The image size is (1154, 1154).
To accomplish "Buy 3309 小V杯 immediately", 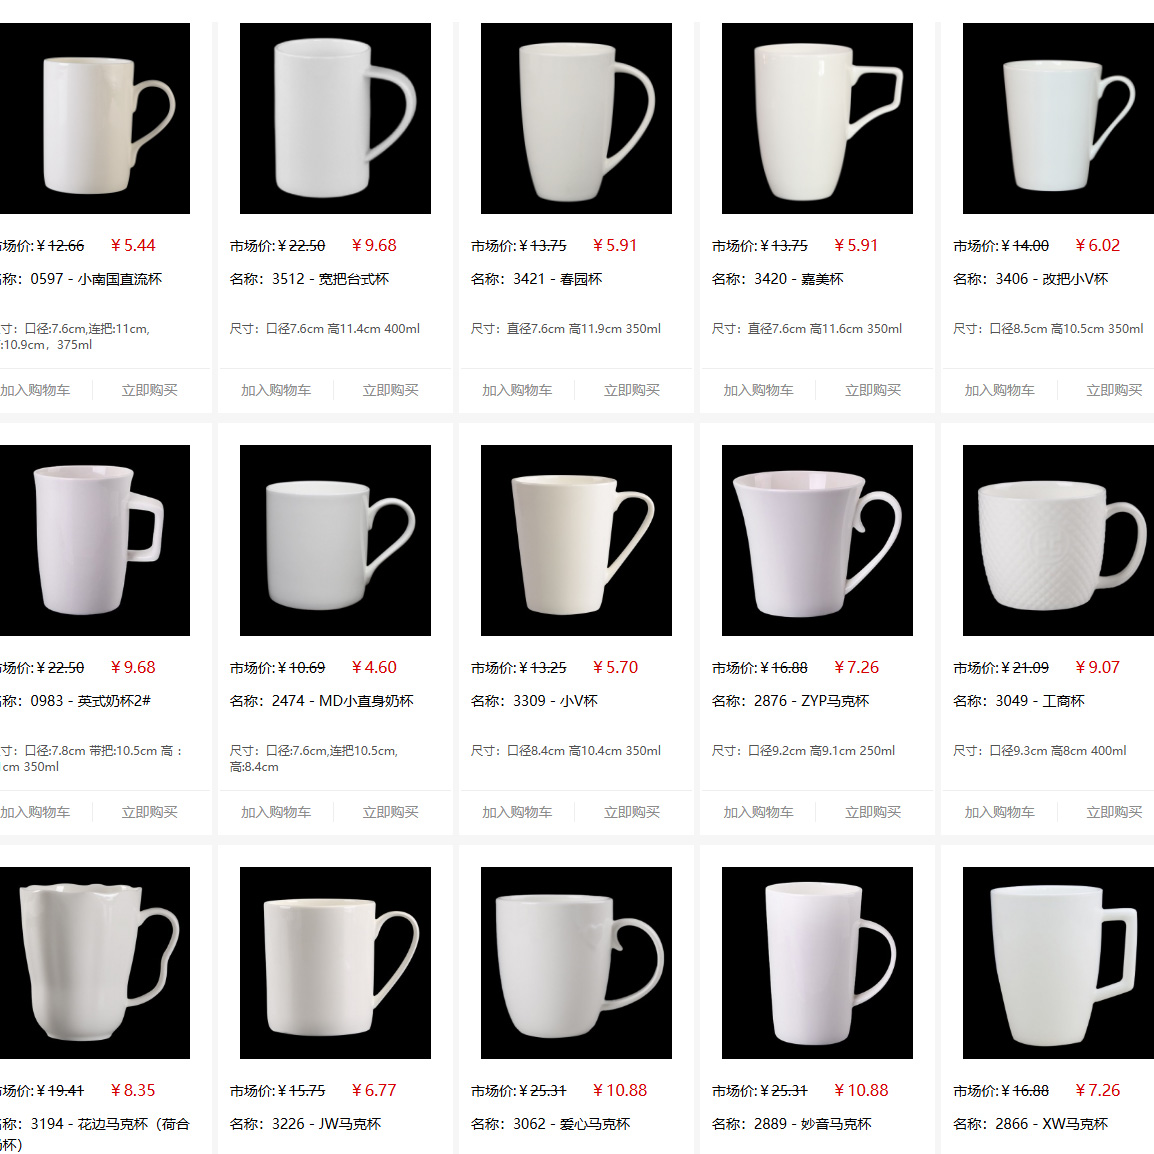I will click(631, 812).
